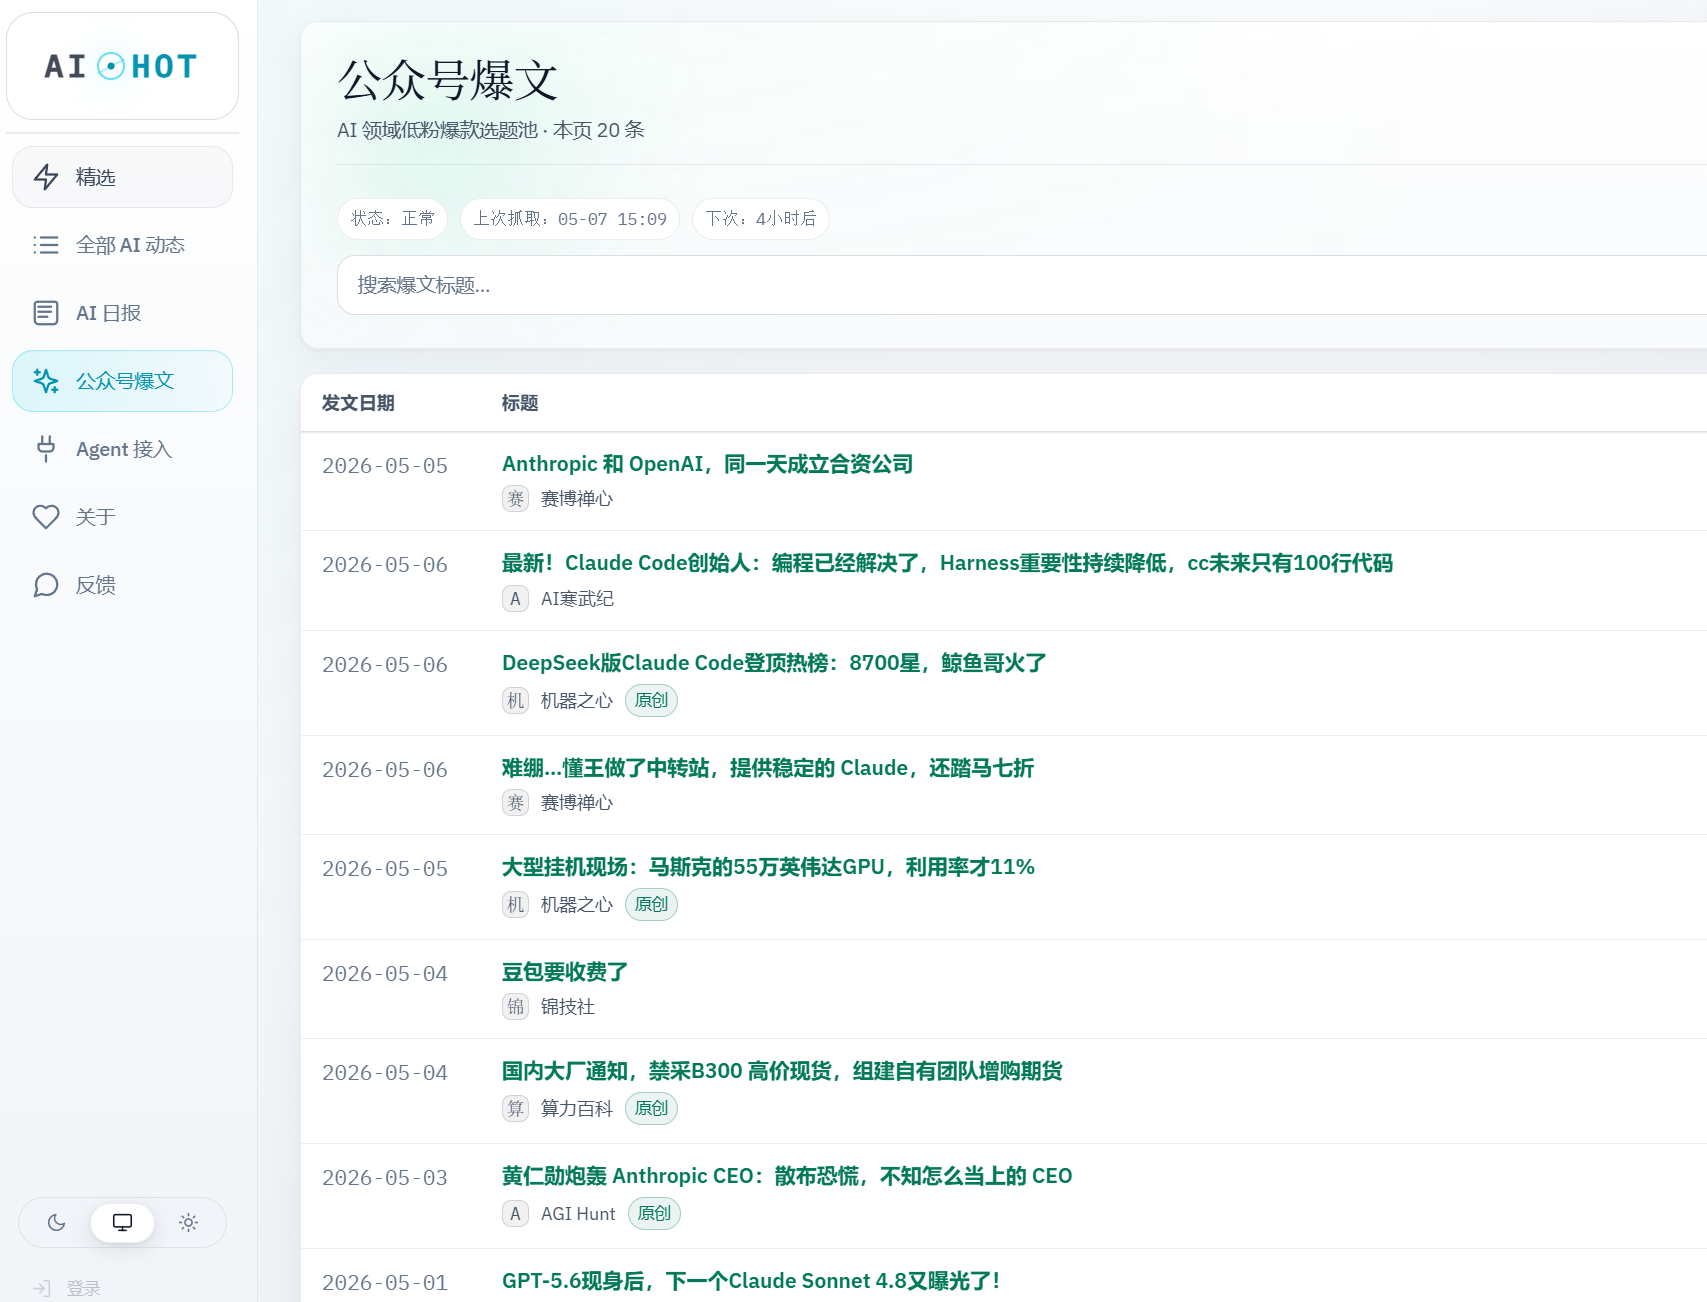Open Agent 接入 page

click(x=122, y=449)
